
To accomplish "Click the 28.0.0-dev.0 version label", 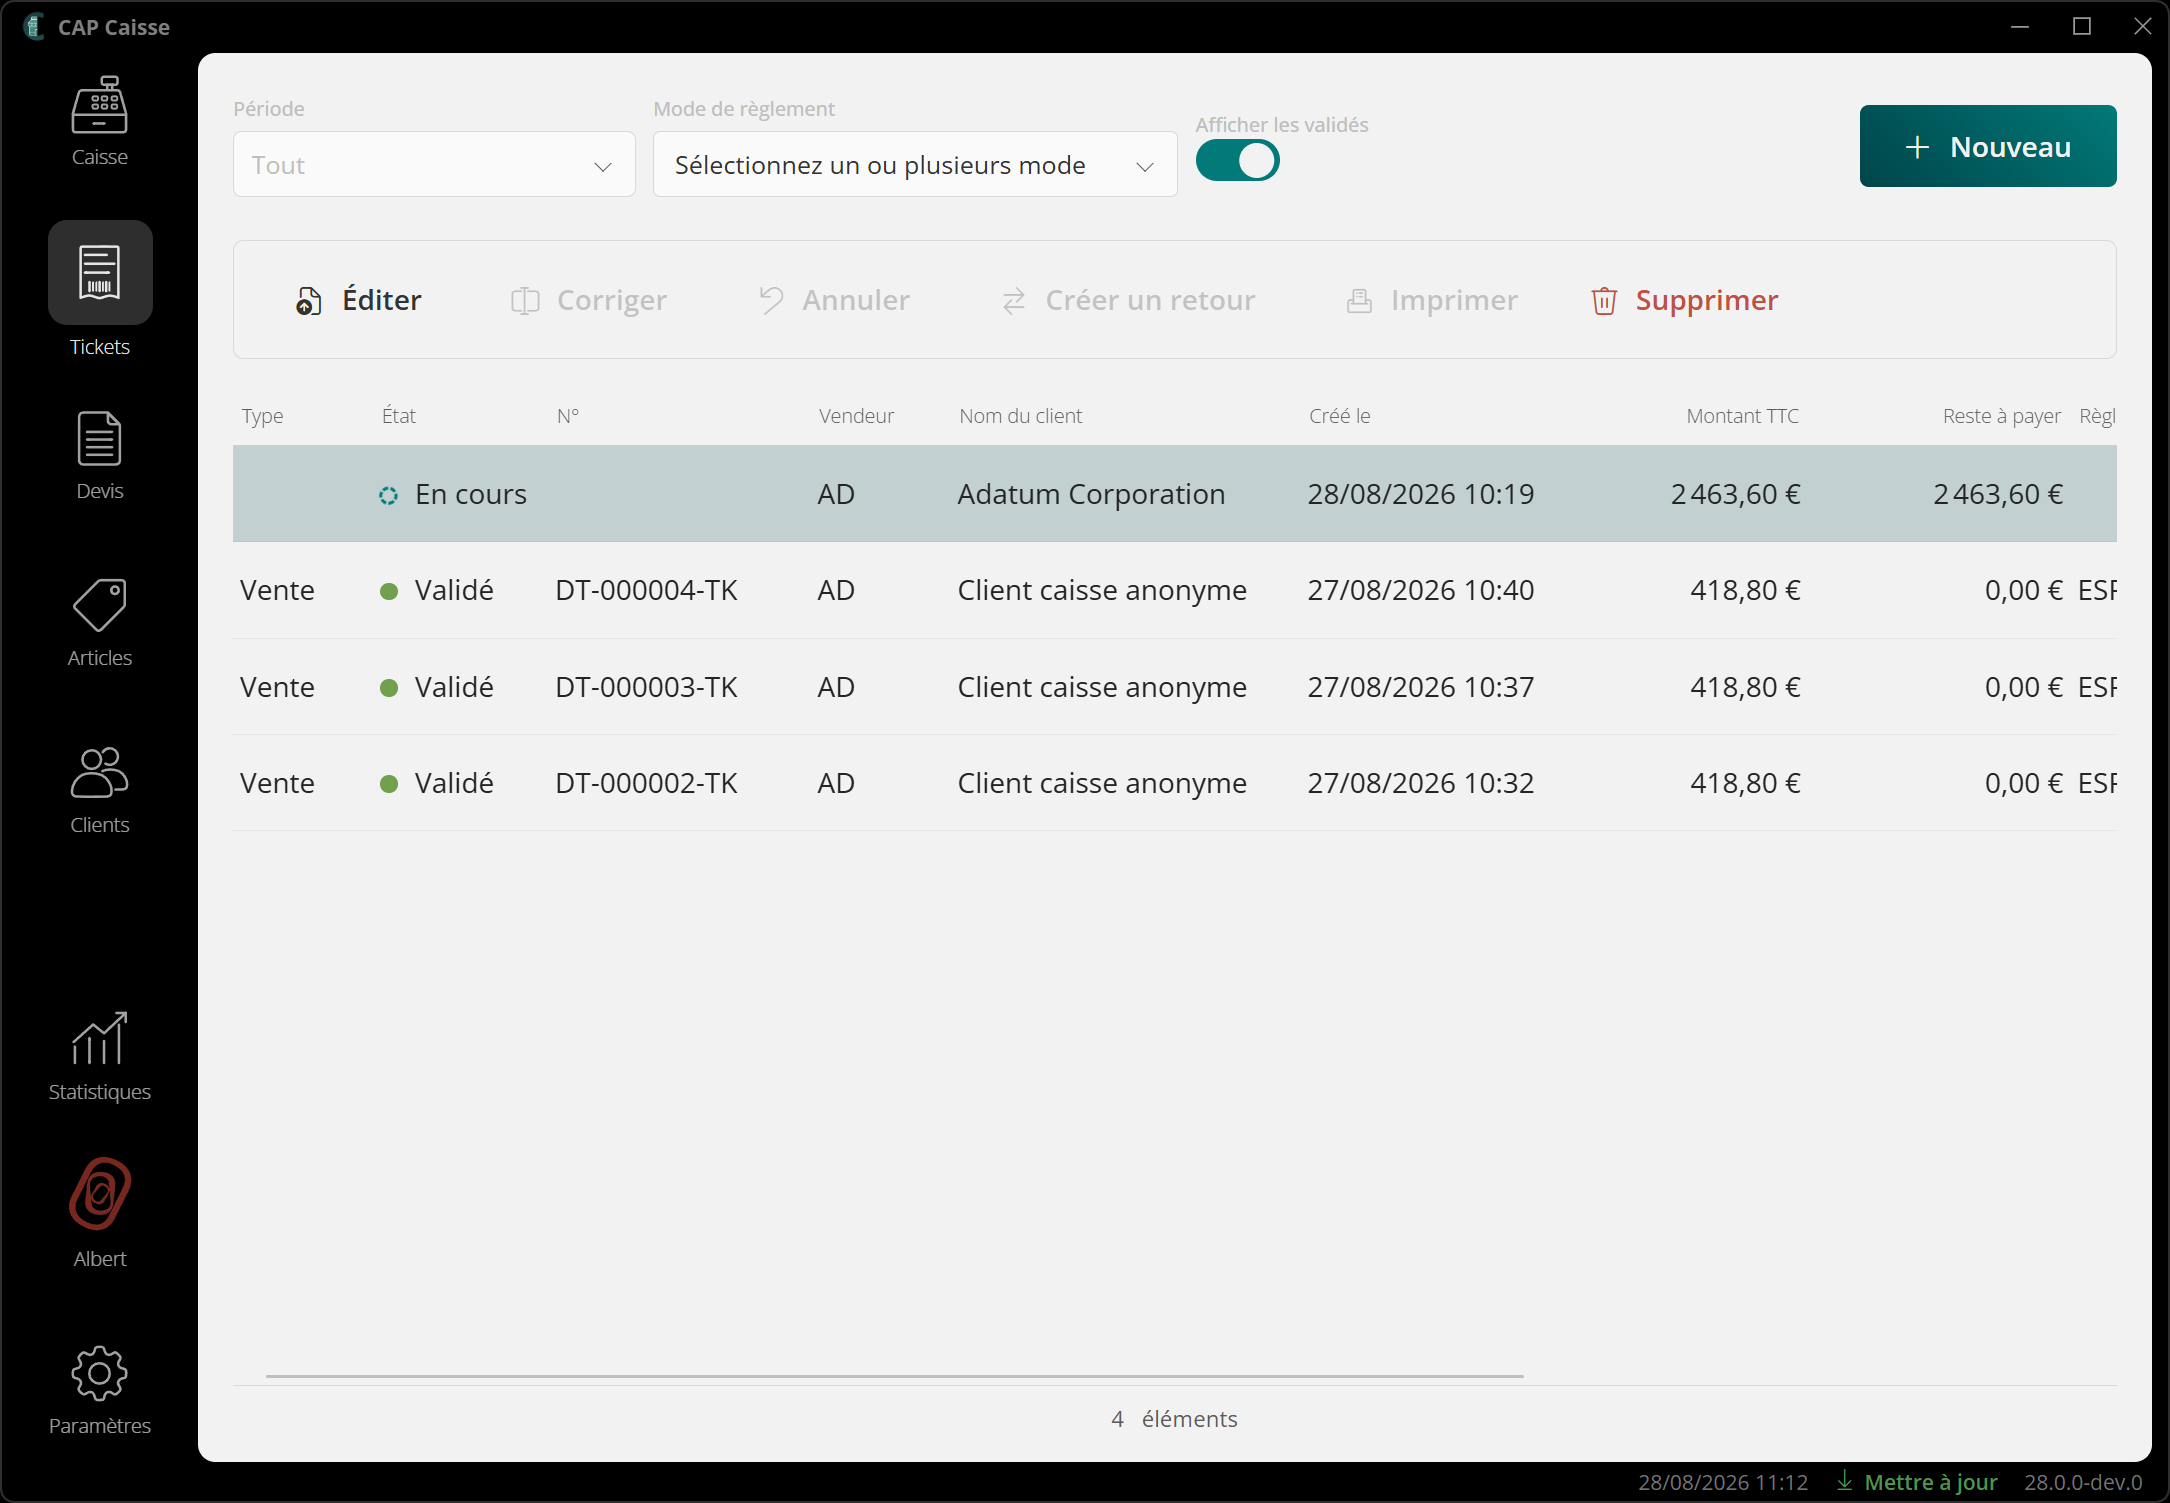I will click(x=2083, y=1482).
